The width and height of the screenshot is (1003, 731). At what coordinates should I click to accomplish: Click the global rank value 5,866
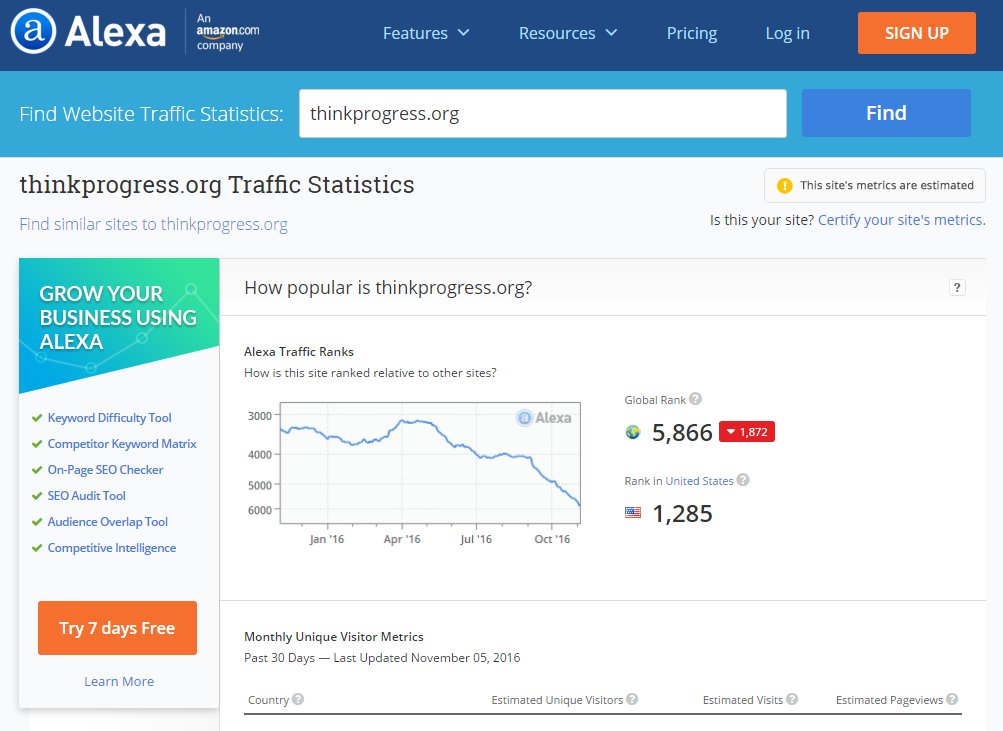[x=682, y=432]
